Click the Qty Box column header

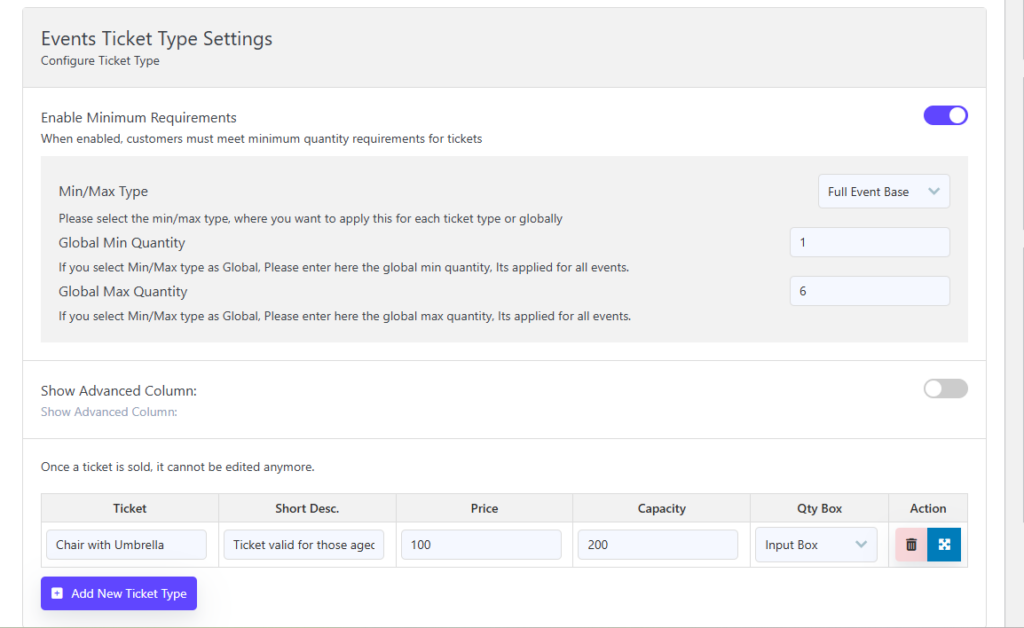820,509
